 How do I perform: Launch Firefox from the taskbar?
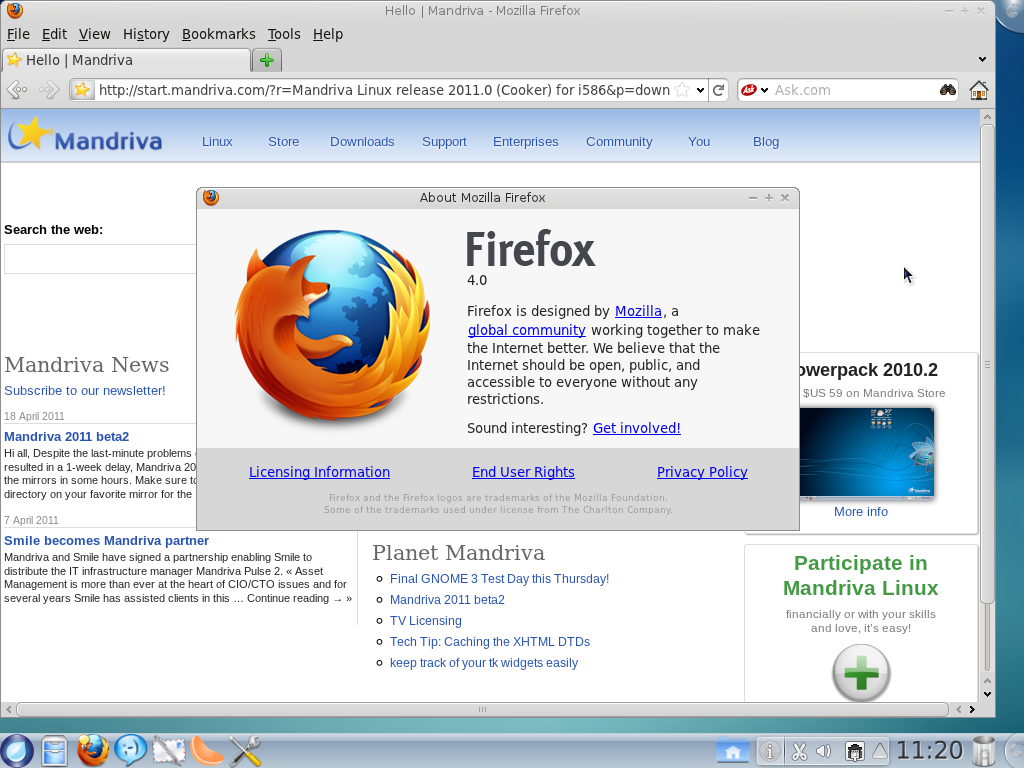pyautogui.click(x=93, y=750)
